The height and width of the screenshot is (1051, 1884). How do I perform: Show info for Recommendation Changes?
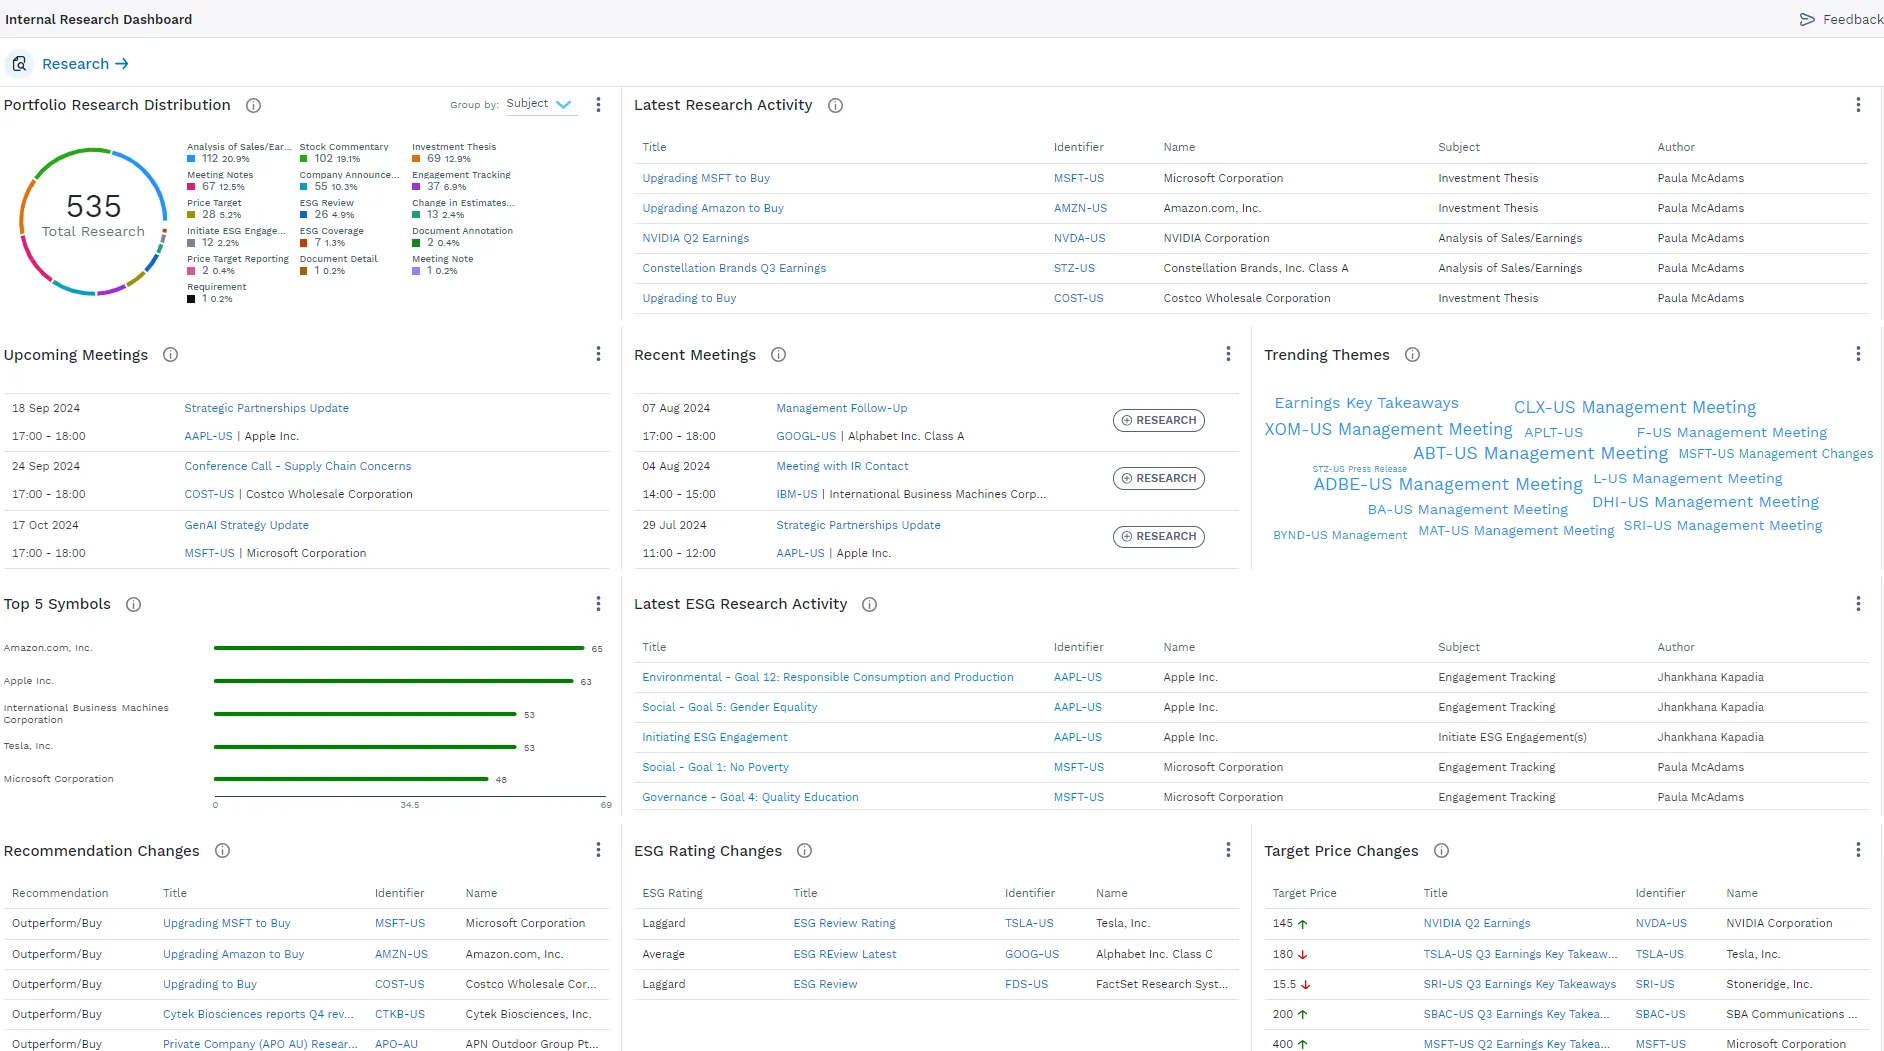pyautogui.click(x=222, y=851)
